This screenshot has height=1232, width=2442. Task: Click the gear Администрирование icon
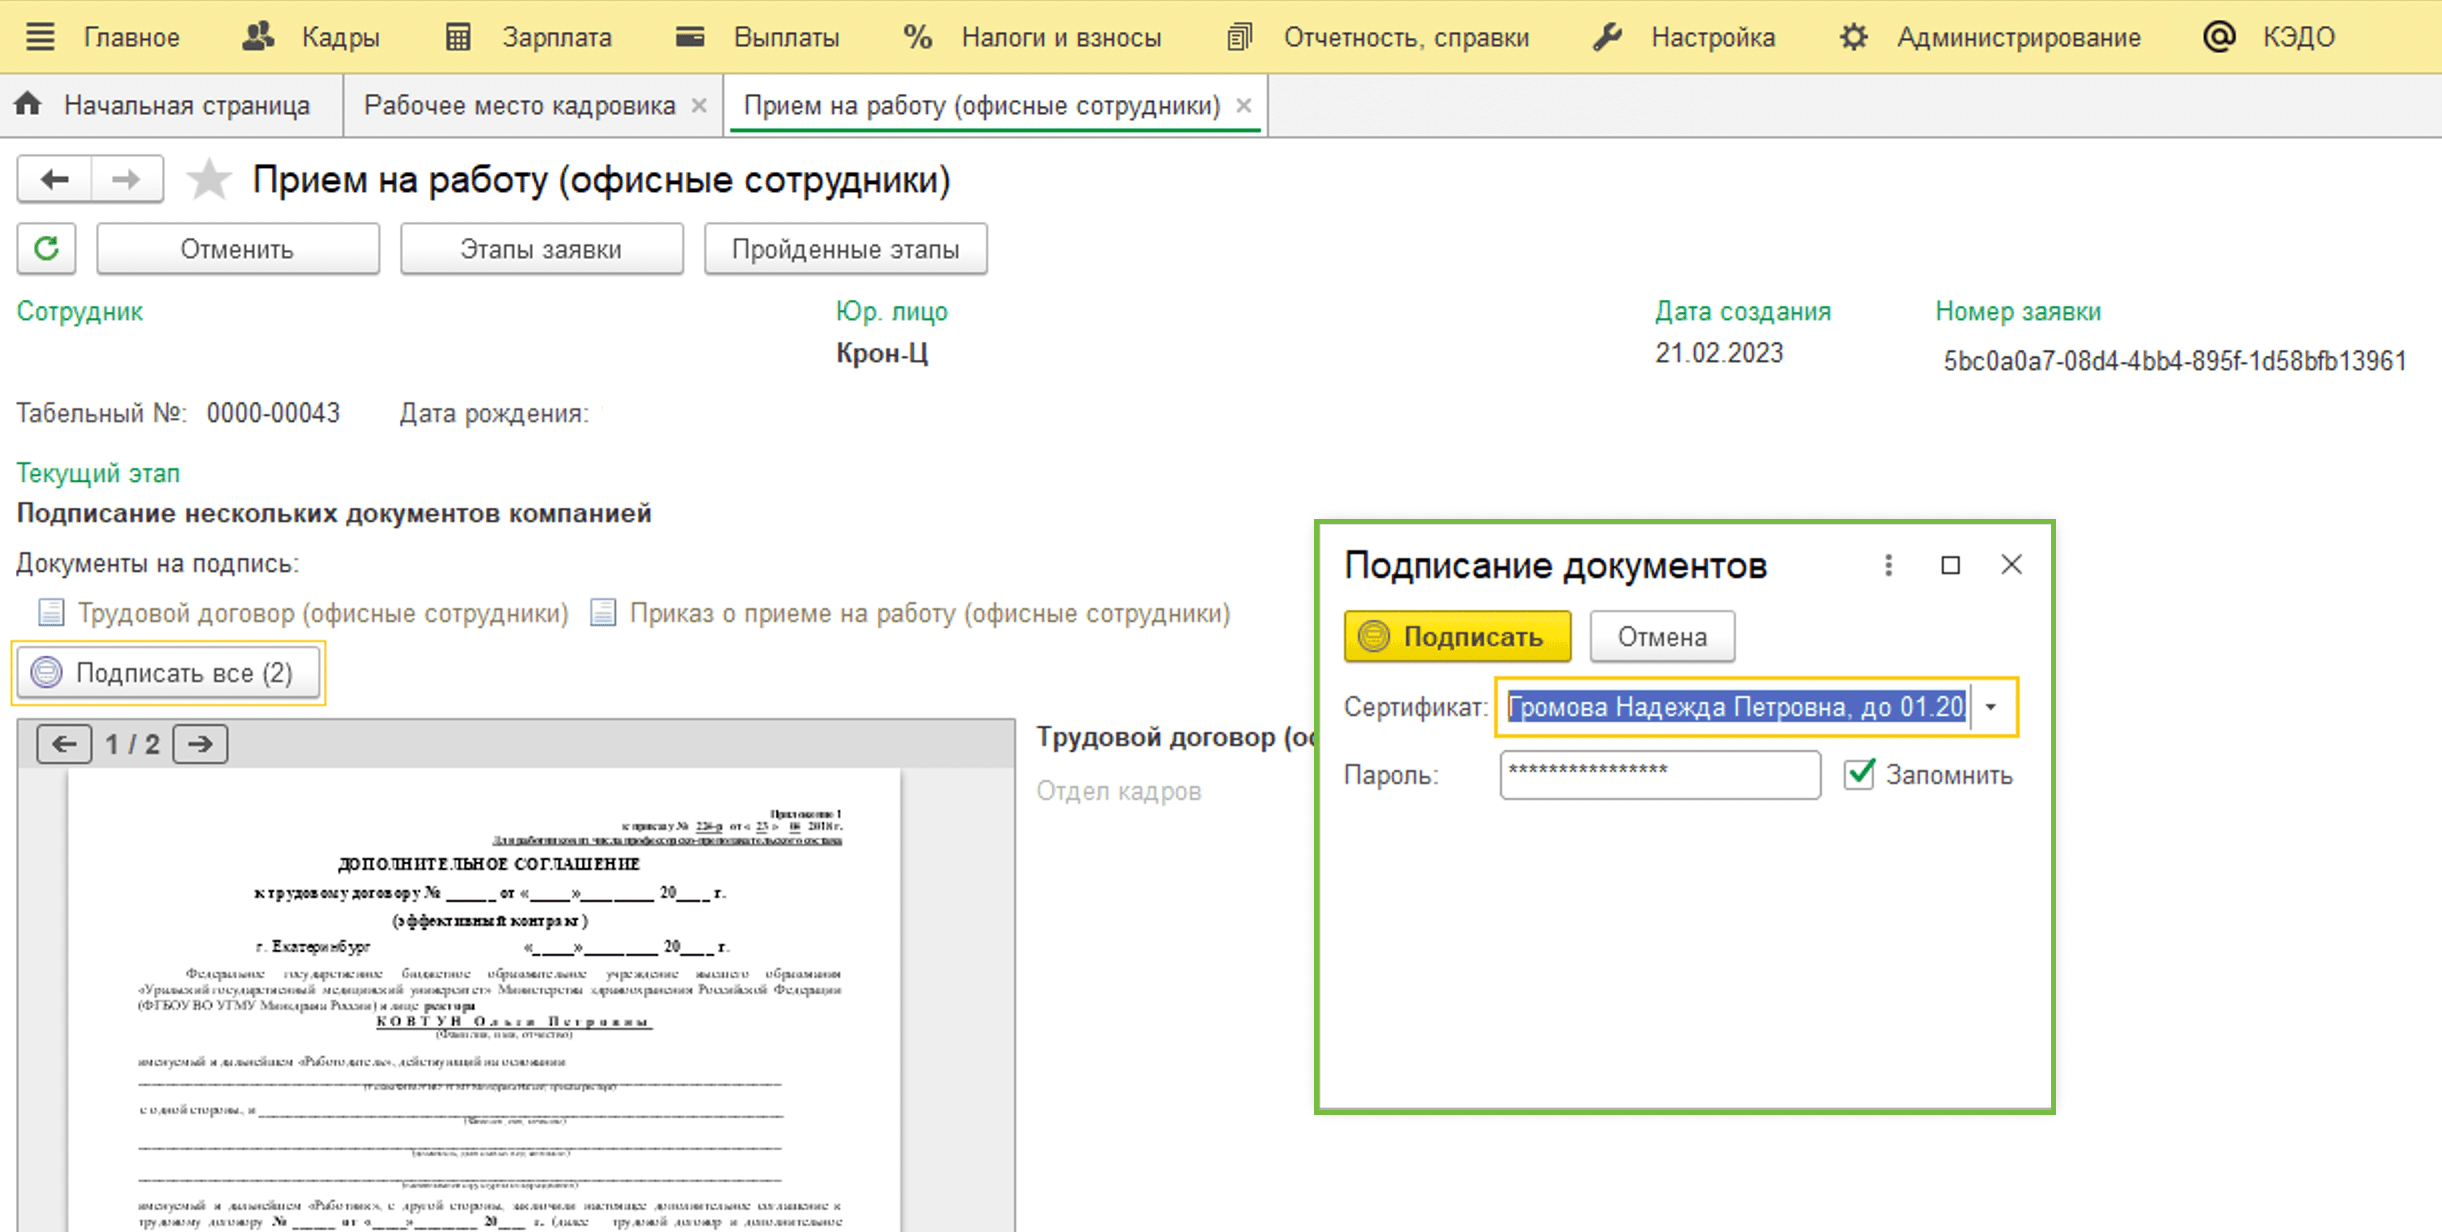click(x=1853, y=37)
